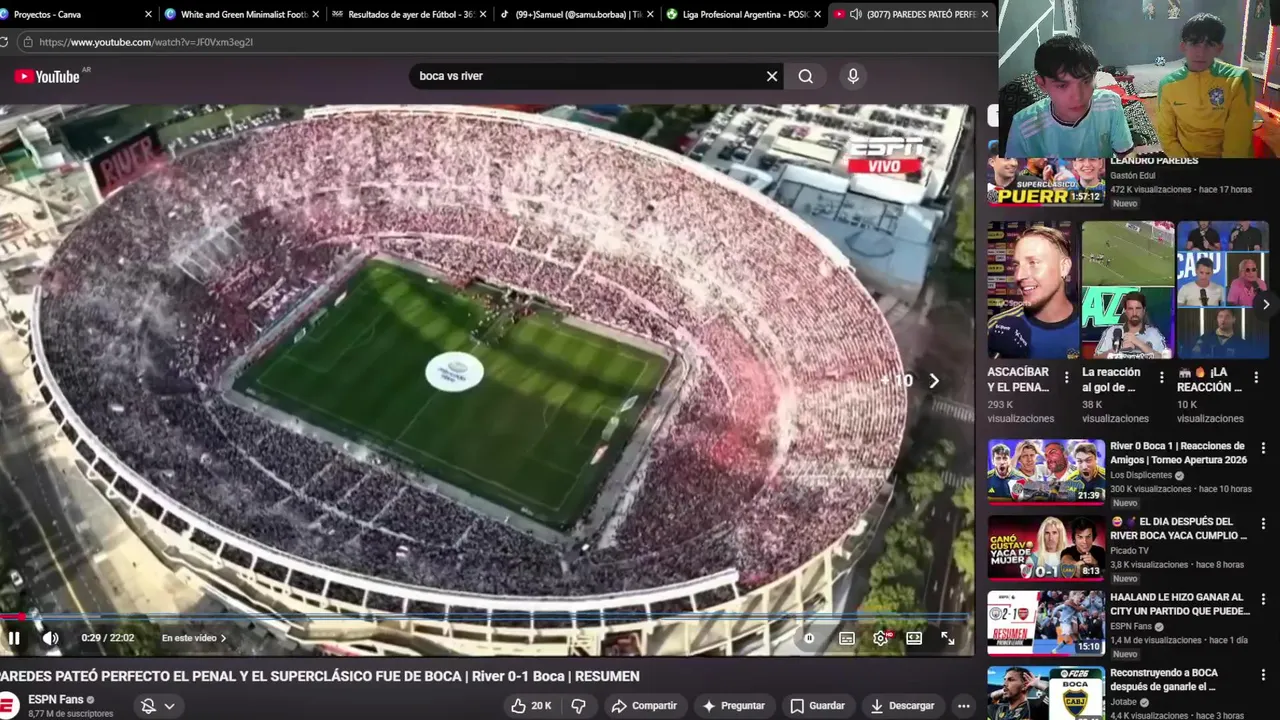This screenshot has width=1280, height=720.
Task: Click the Preguntar button
Action: point(733,706)
